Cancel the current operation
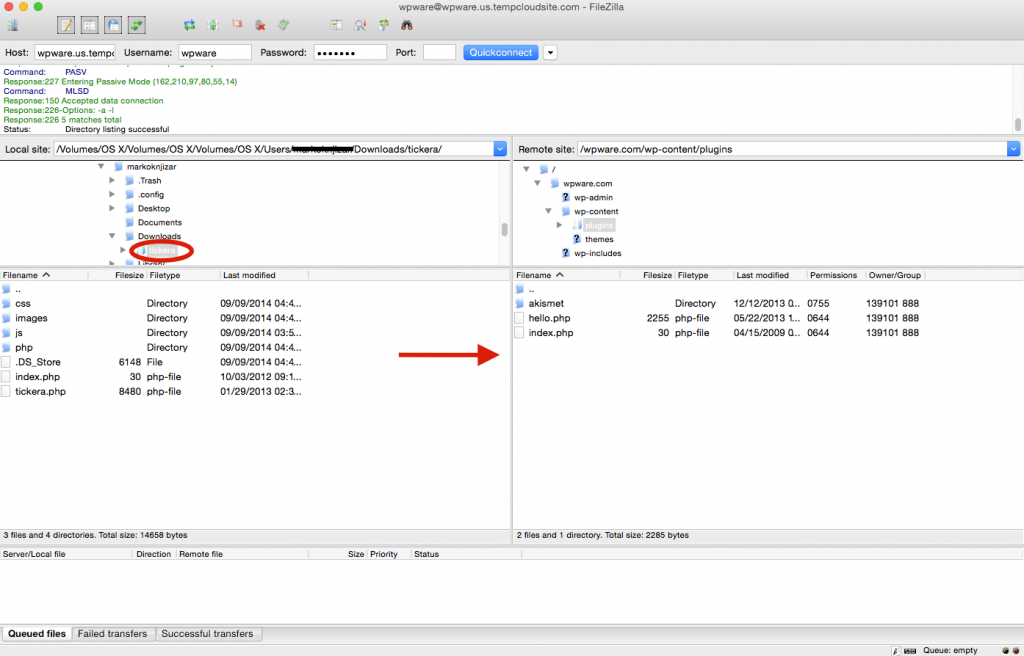1024x656 pixels. click(x=237, y=25)
